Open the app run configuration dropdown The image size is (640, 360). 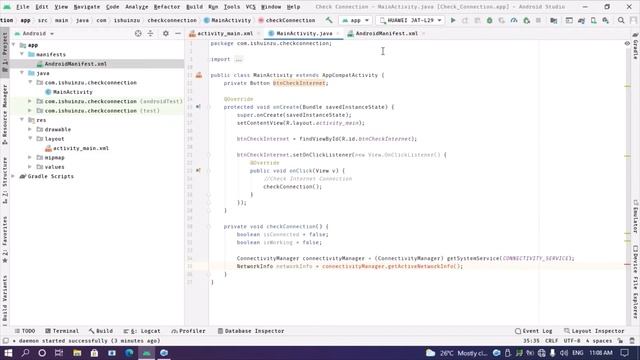[x=356, y=20]
